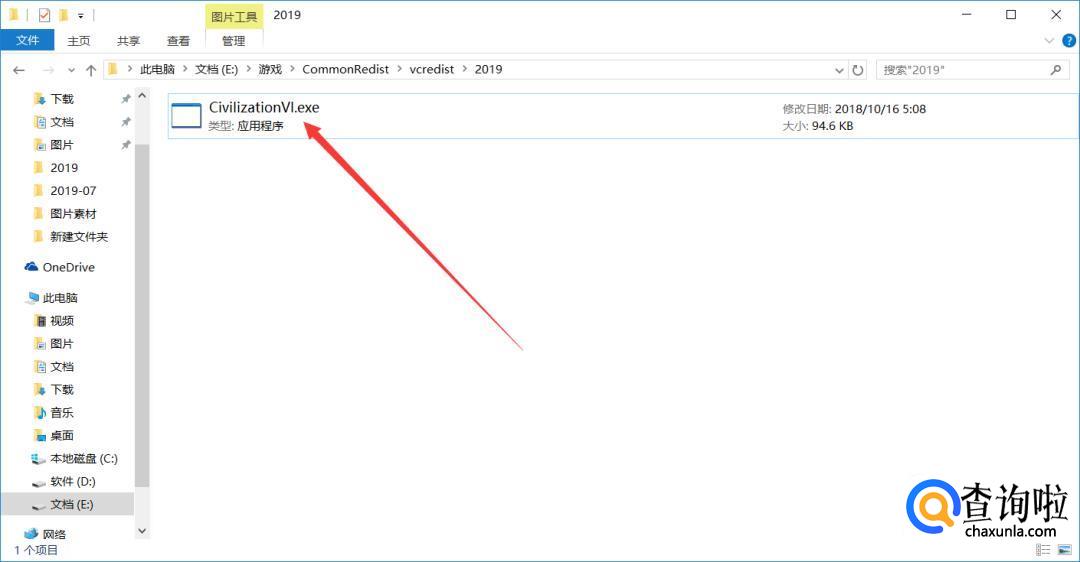The height and width of the screenshot is (562, 1080).
Task: Switch to the 共享 ribbon tab
Action: 128,41
